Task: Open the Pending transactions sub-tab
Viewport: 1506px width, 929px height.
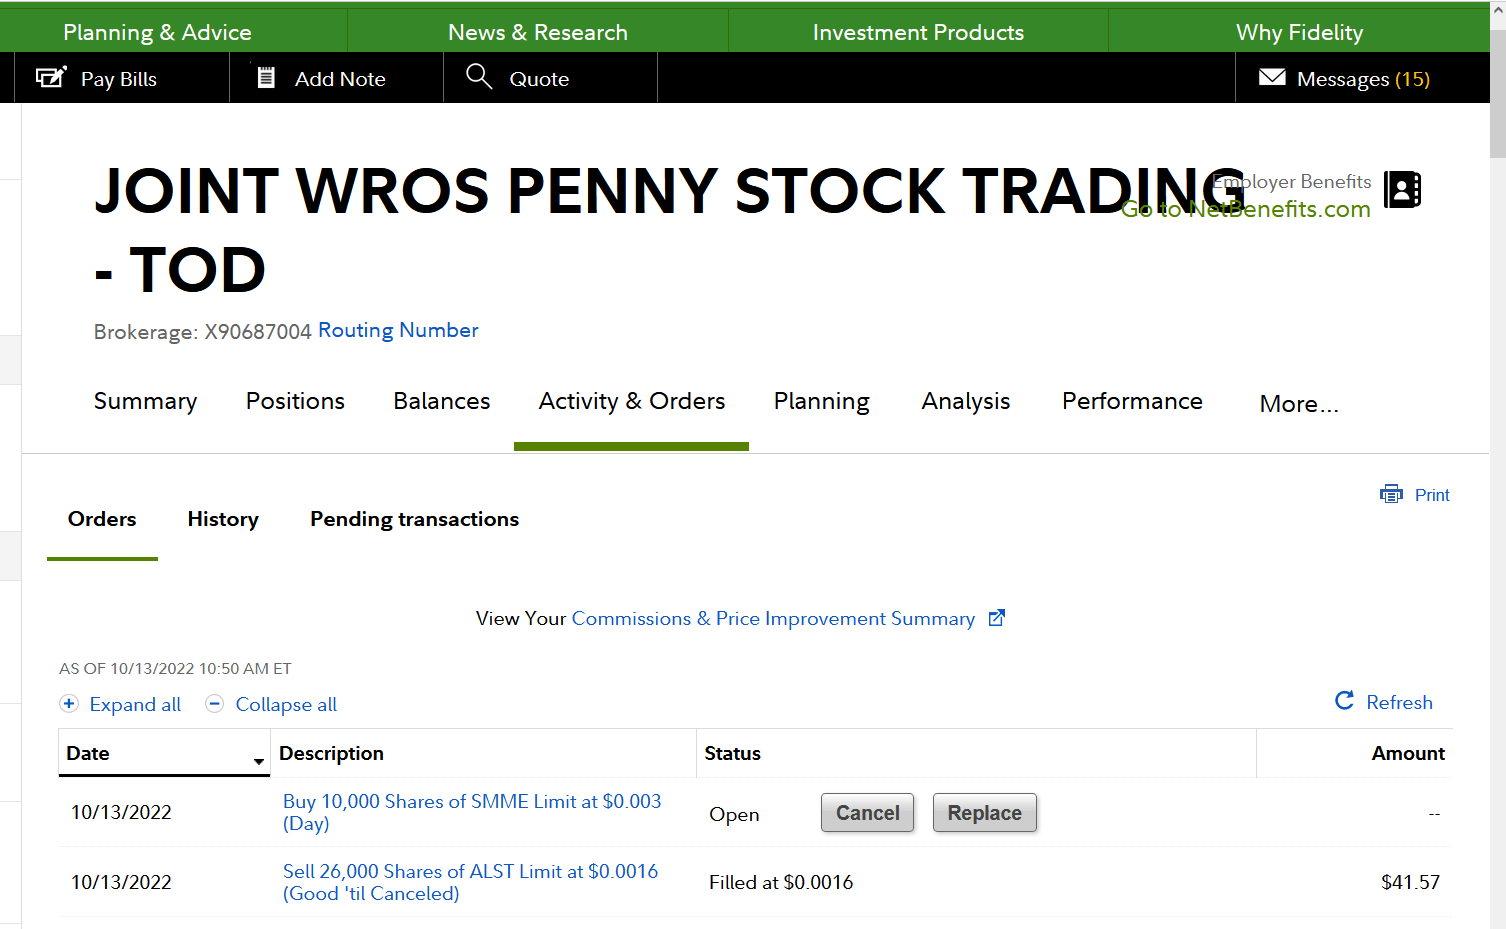Action: click(414, 519)
